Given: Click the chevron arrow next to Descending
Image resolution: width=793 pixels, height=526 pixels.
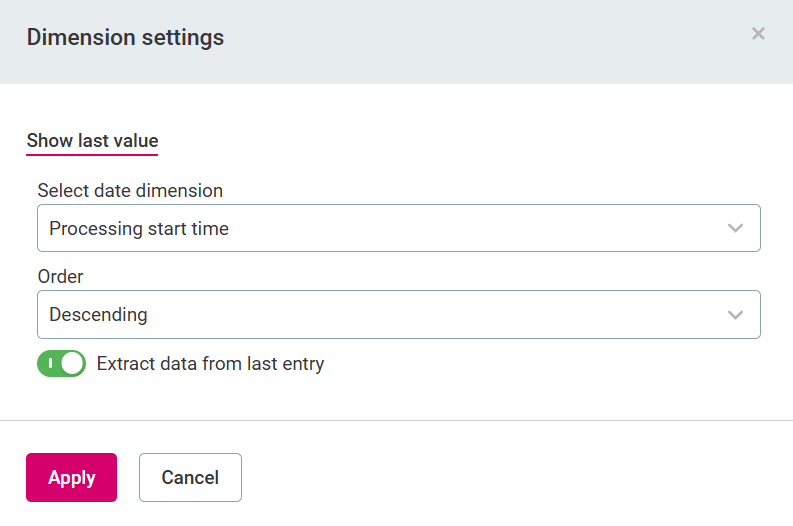Looking at the screenshot, I should [x=736, y=314].
